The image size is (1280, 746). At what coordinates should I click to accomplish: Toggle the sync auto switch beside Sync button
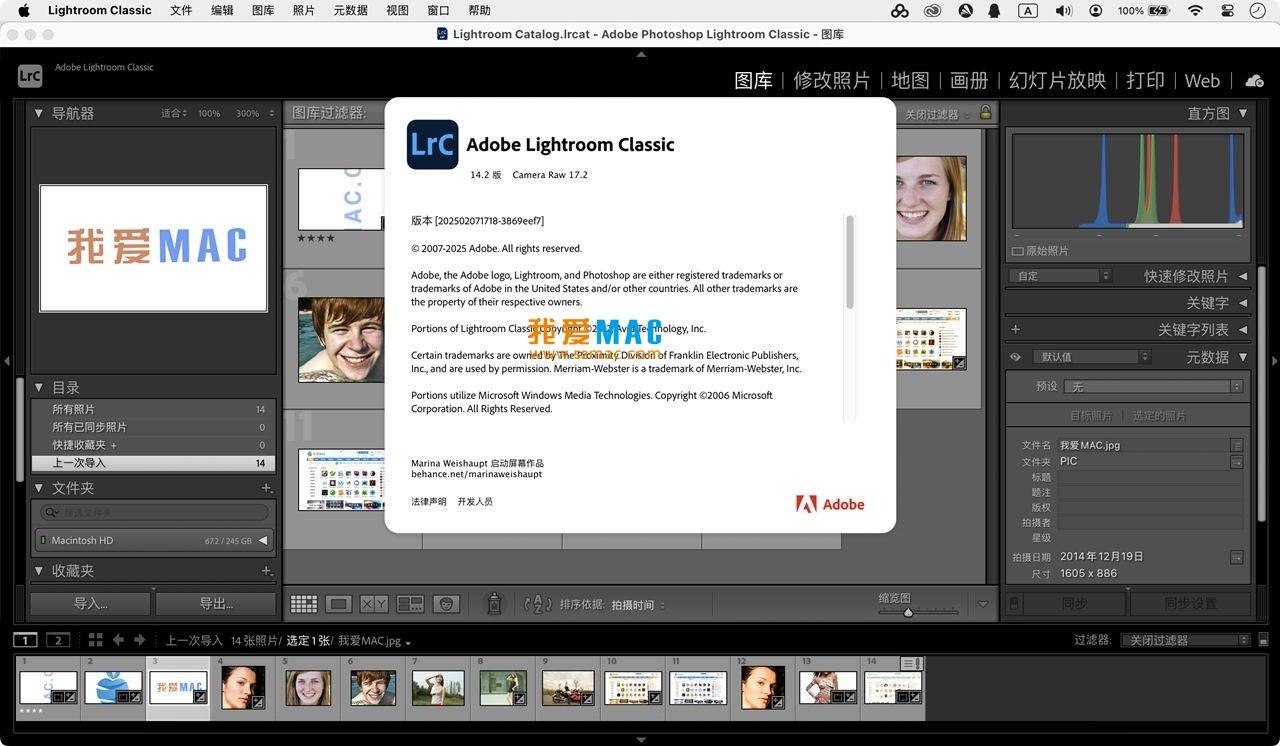click(x=1013, y=604)
